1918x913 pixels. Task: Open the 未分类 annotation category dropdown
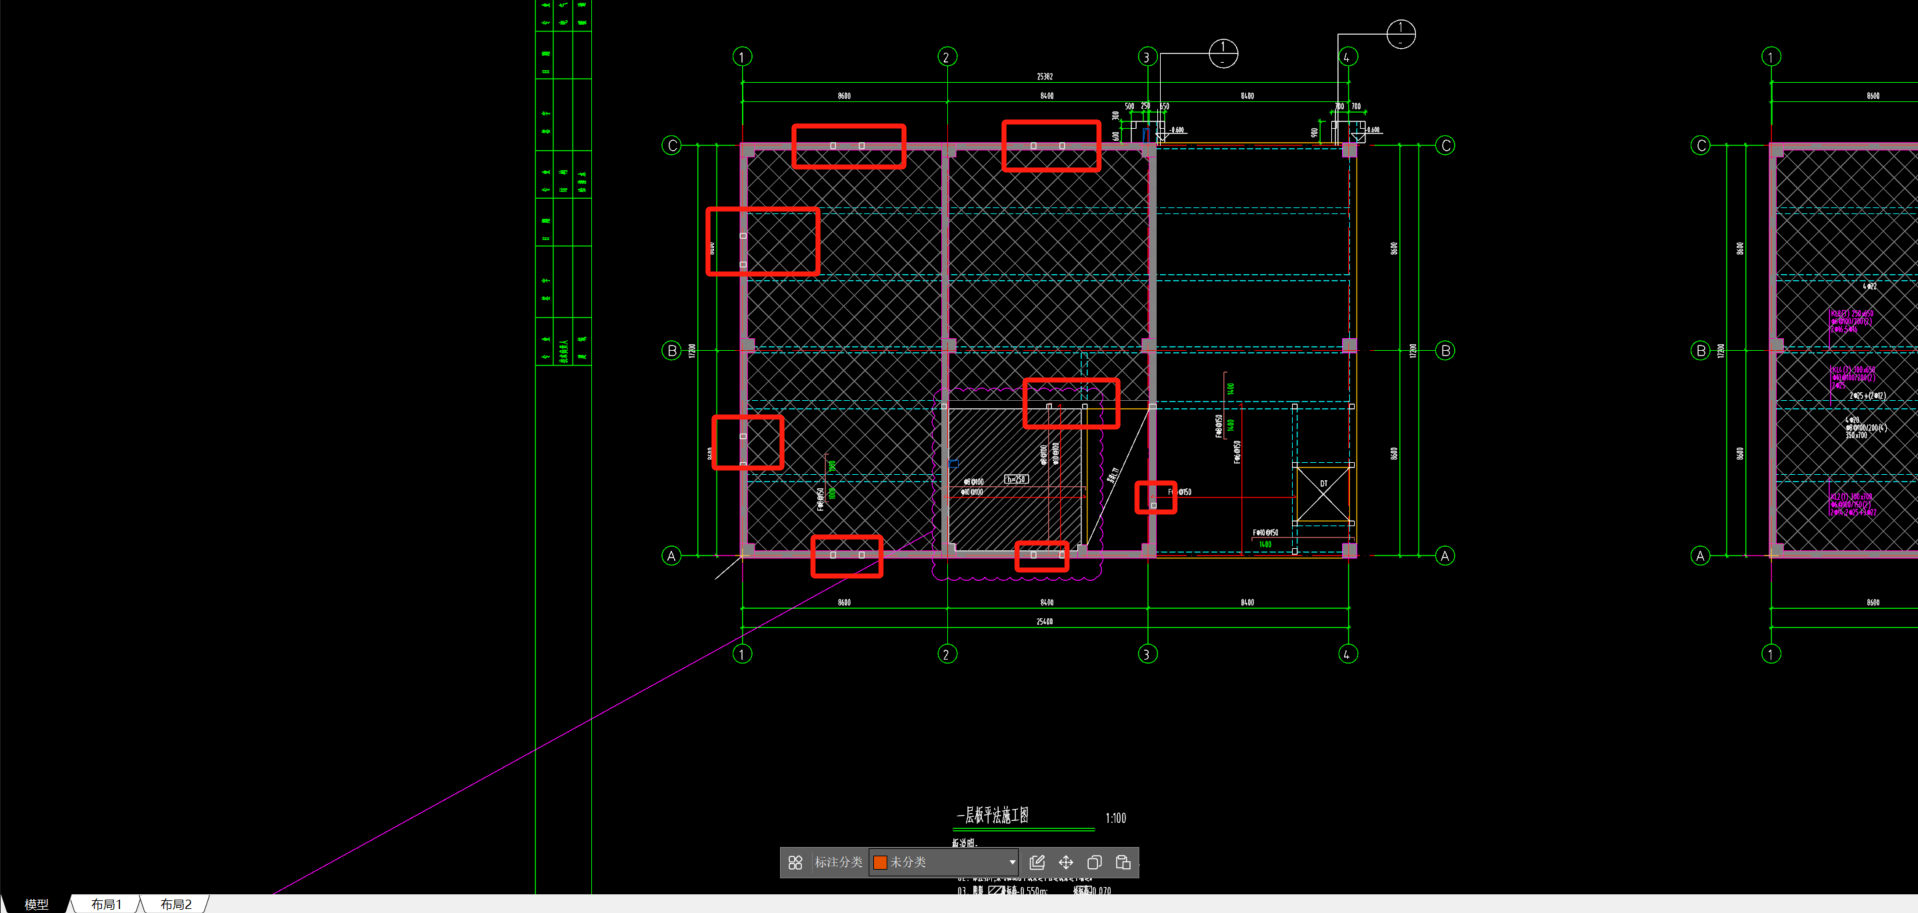(x=944, y=862)
